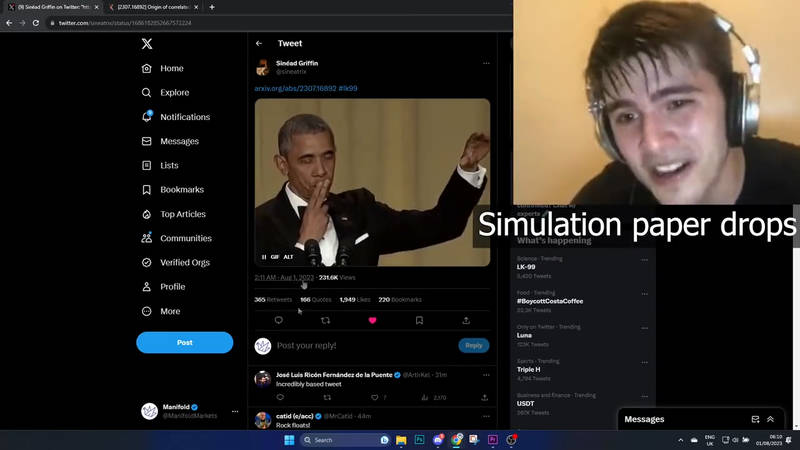Click the taskbar Search box
This screenshot has width=800, height=450.
click(x=345, y=440)
